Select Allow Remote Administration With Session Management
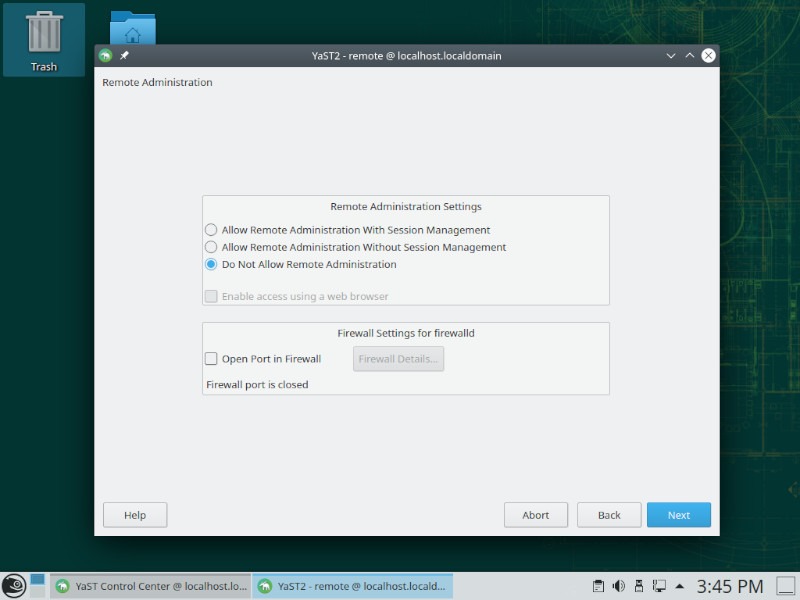Image resolution: width=800 pixels, height=600 pixels. coord(211,229)
